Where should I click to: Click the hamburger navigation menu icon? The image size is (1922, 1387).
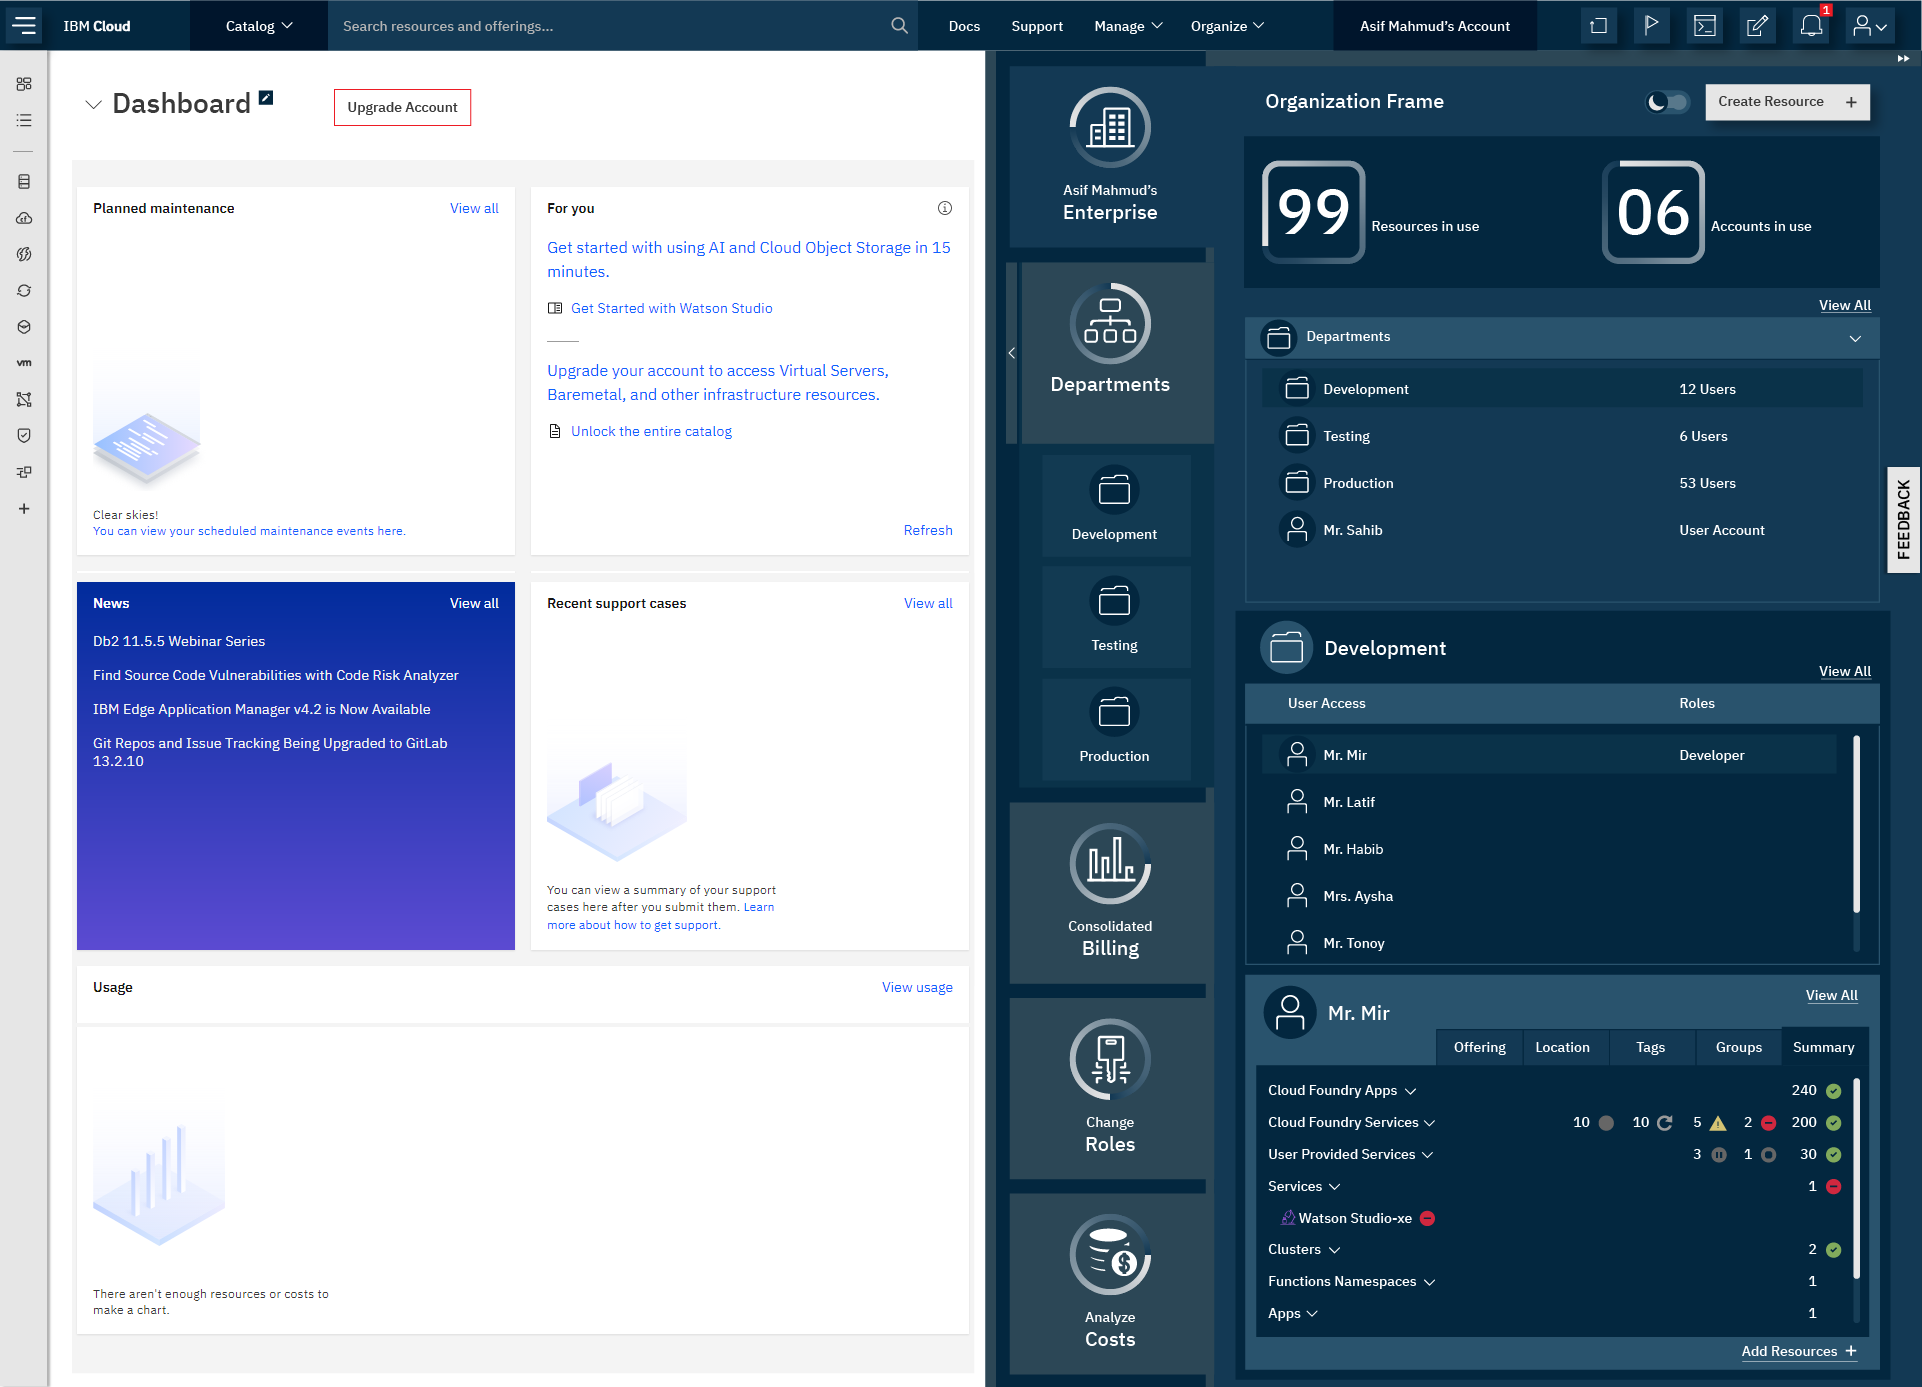tap(24, 26)
